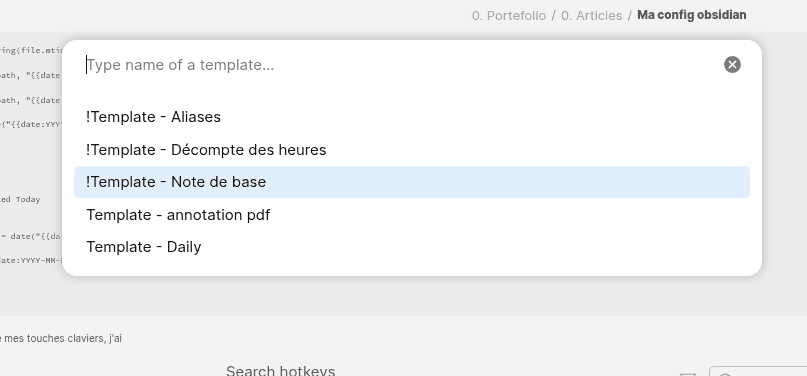The width and height of the screenshot is (807, 376).
Task: Focus the 'Type name of a template' input
Action: 401,65
